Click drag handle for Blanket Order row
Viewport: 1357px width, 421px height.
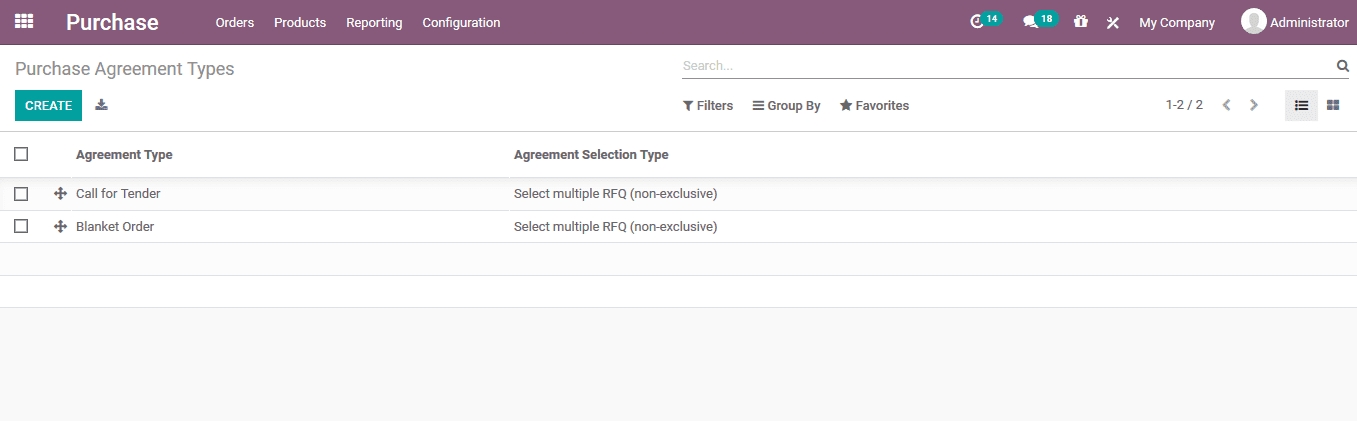[60, 227]
